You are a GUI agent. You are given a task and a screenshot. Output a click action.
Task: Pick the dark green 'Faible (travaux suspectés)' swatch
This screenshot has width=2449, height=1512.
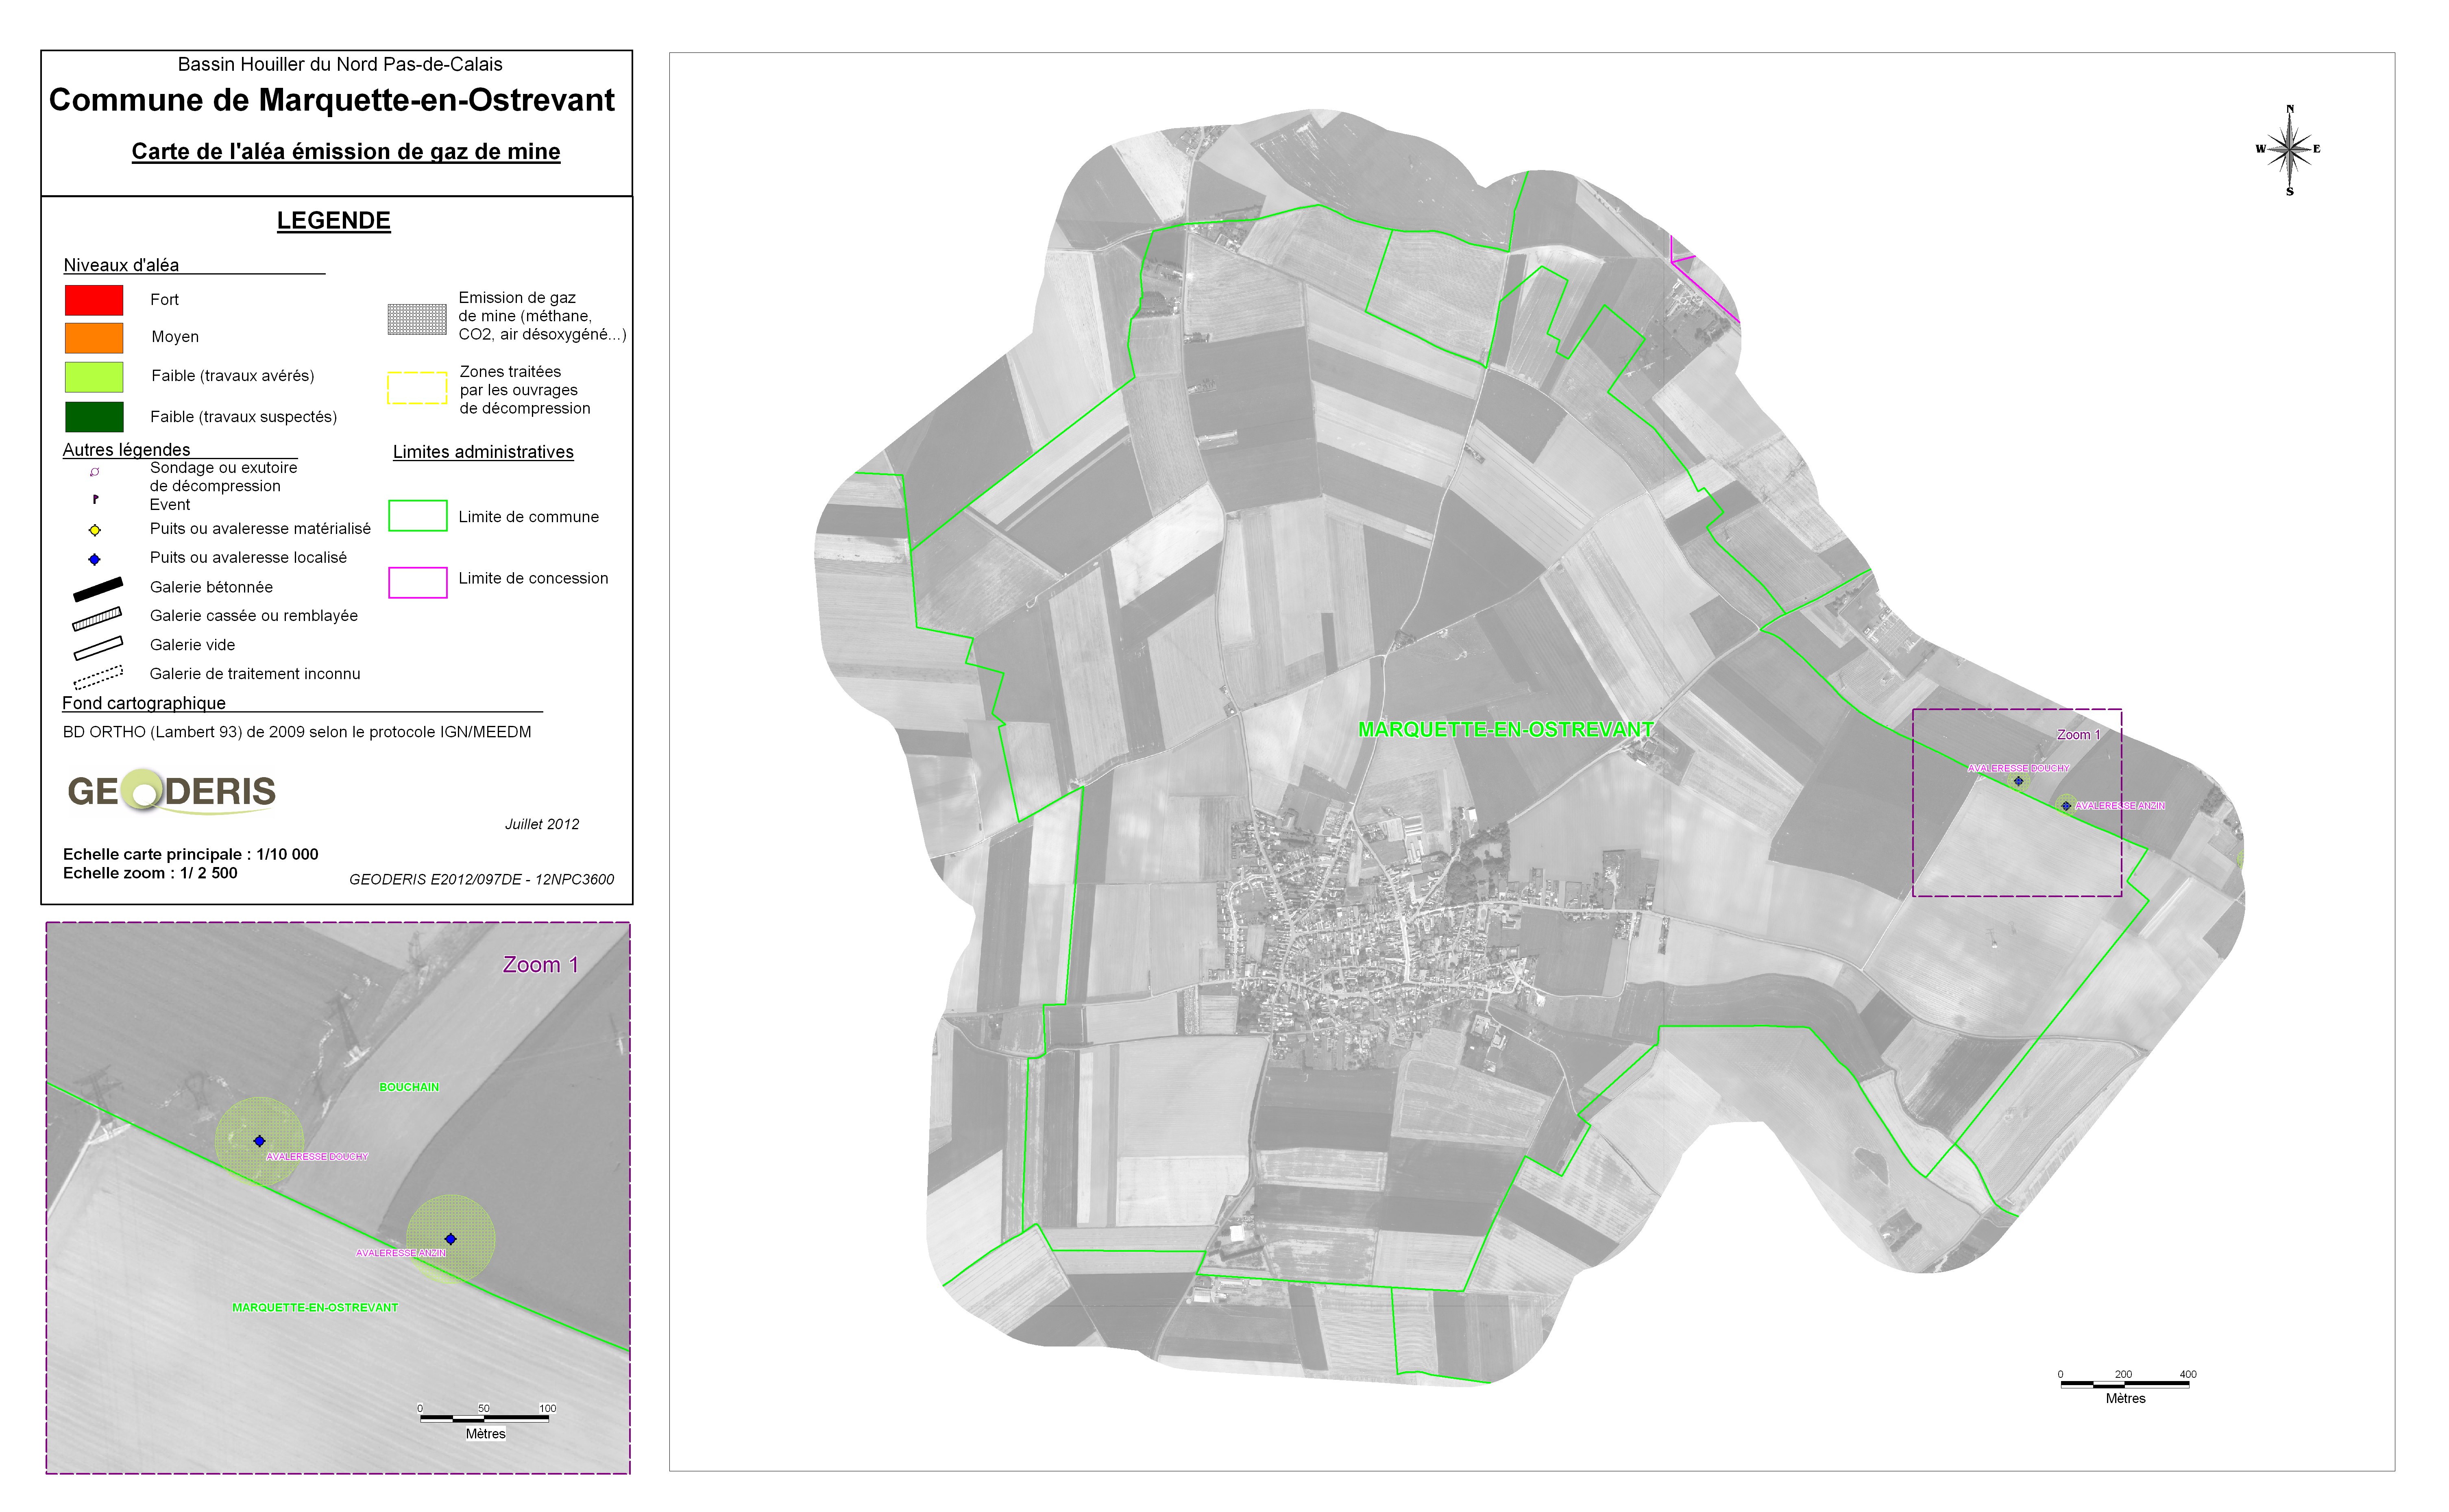tap(94, 417)
